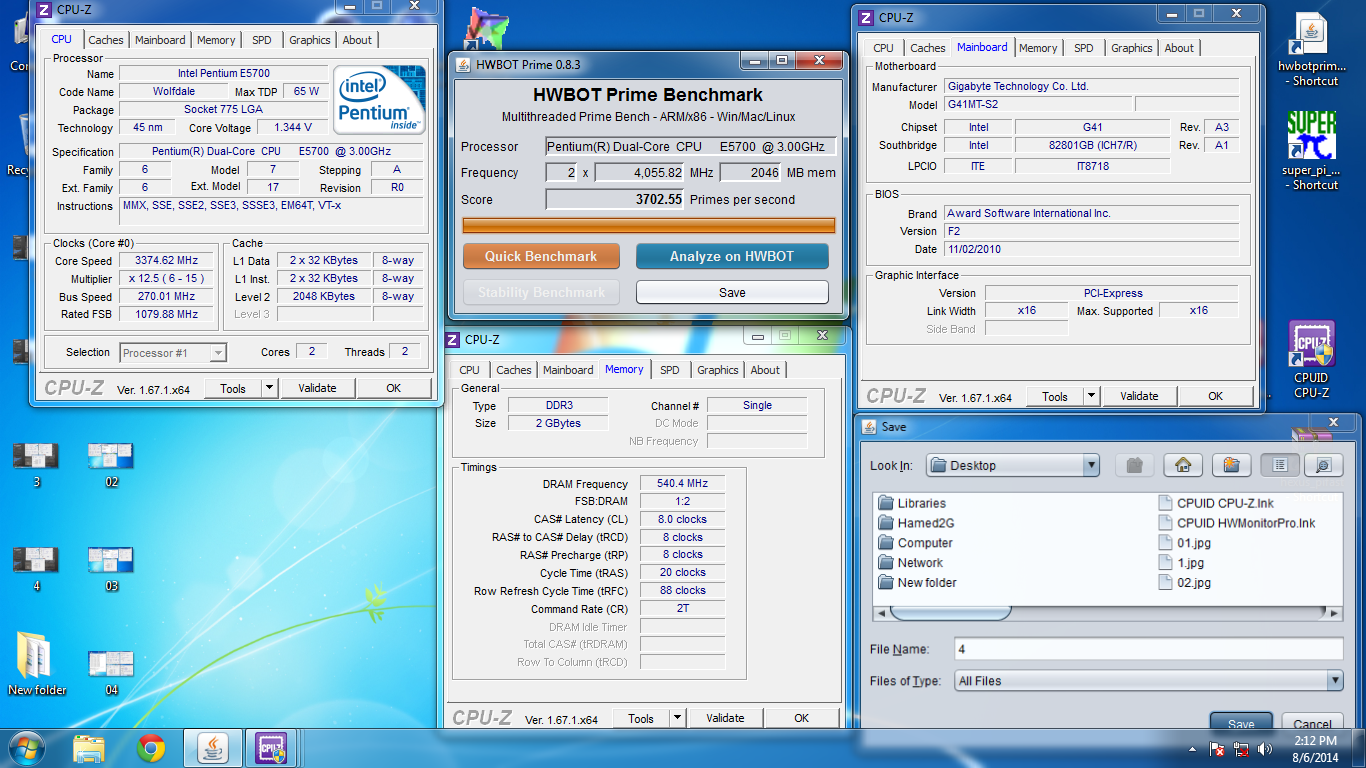Click the Home icon in Save dialog

[x=1183, y=465]
